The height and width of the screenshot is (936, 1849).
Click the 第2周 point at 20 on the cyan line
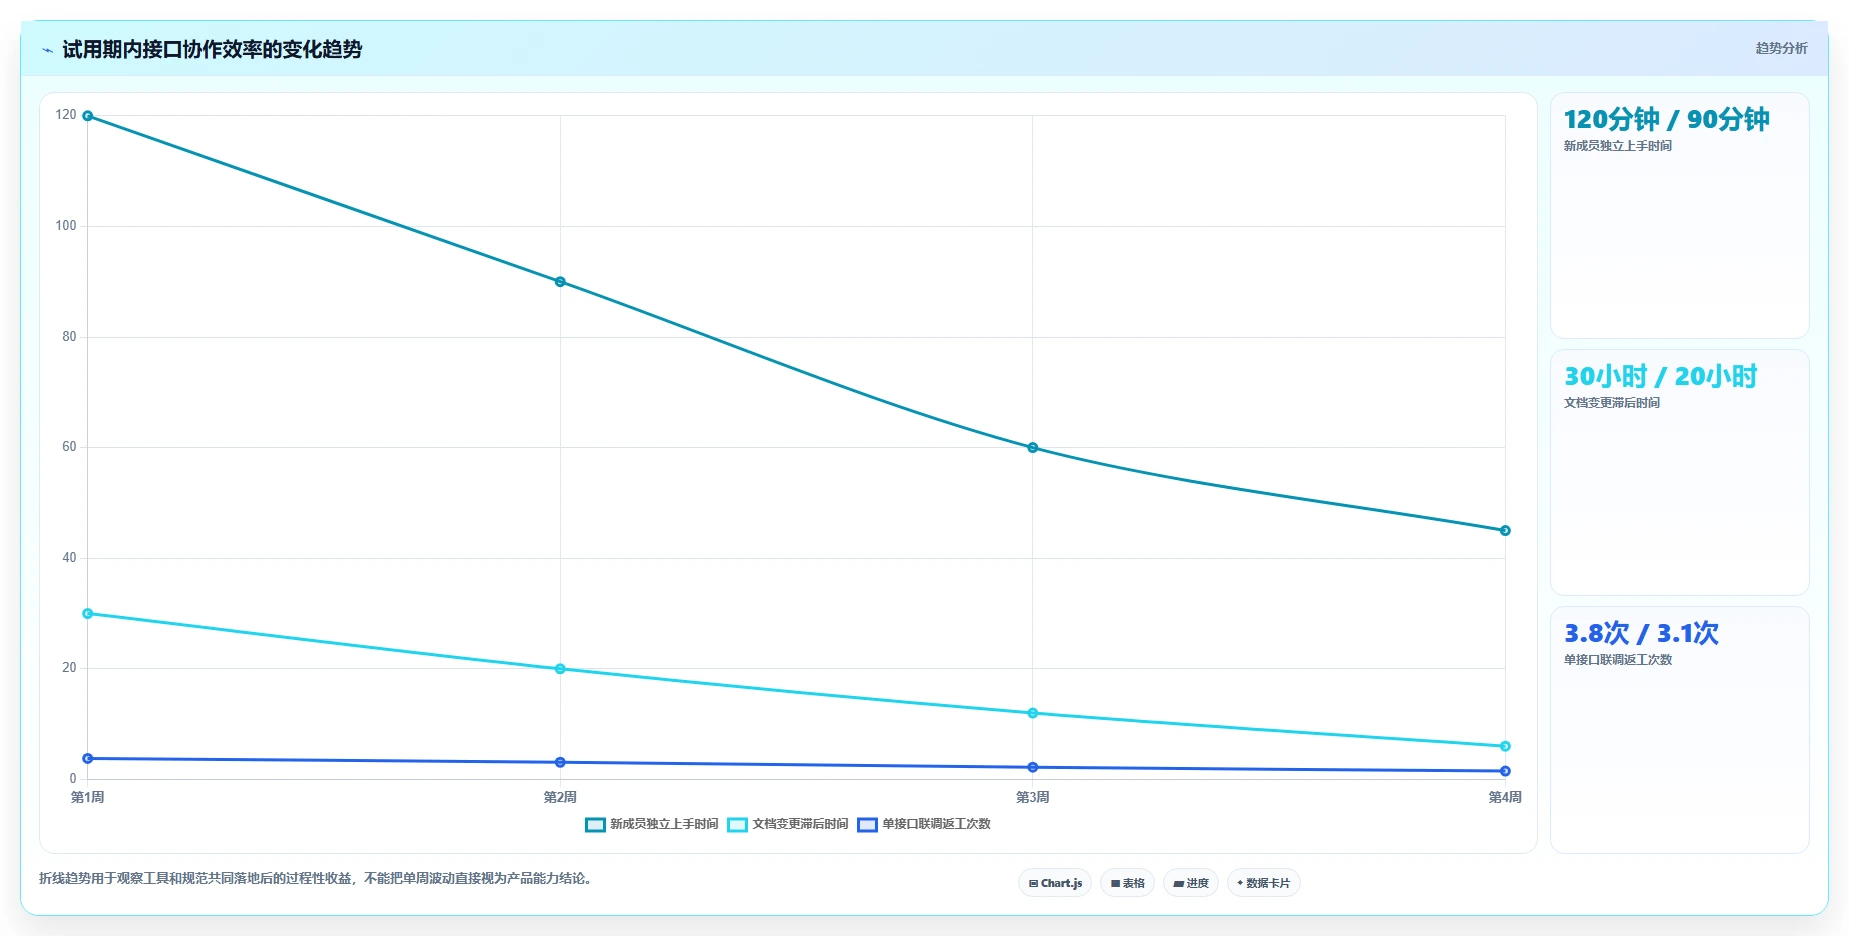coord(560,669)
